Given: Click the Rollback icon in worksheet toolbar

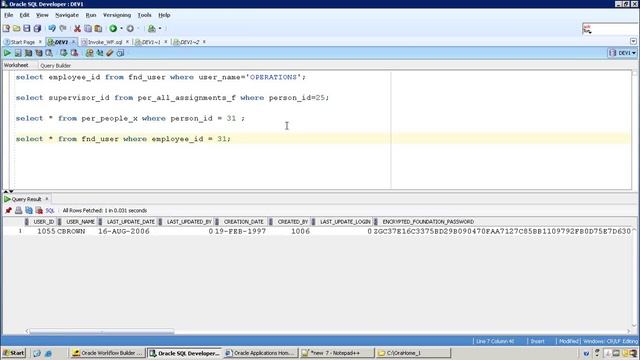Looking at the screenshot, I should (74, 53).
